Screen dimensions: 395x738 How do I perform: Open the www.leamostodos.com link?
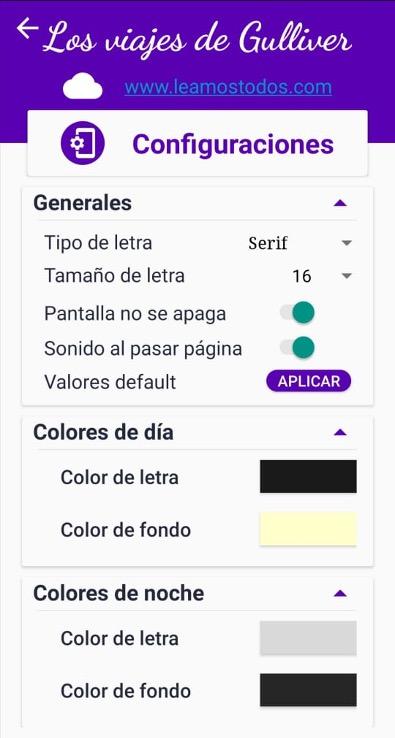pyautogui.click(x=228, y=87)
